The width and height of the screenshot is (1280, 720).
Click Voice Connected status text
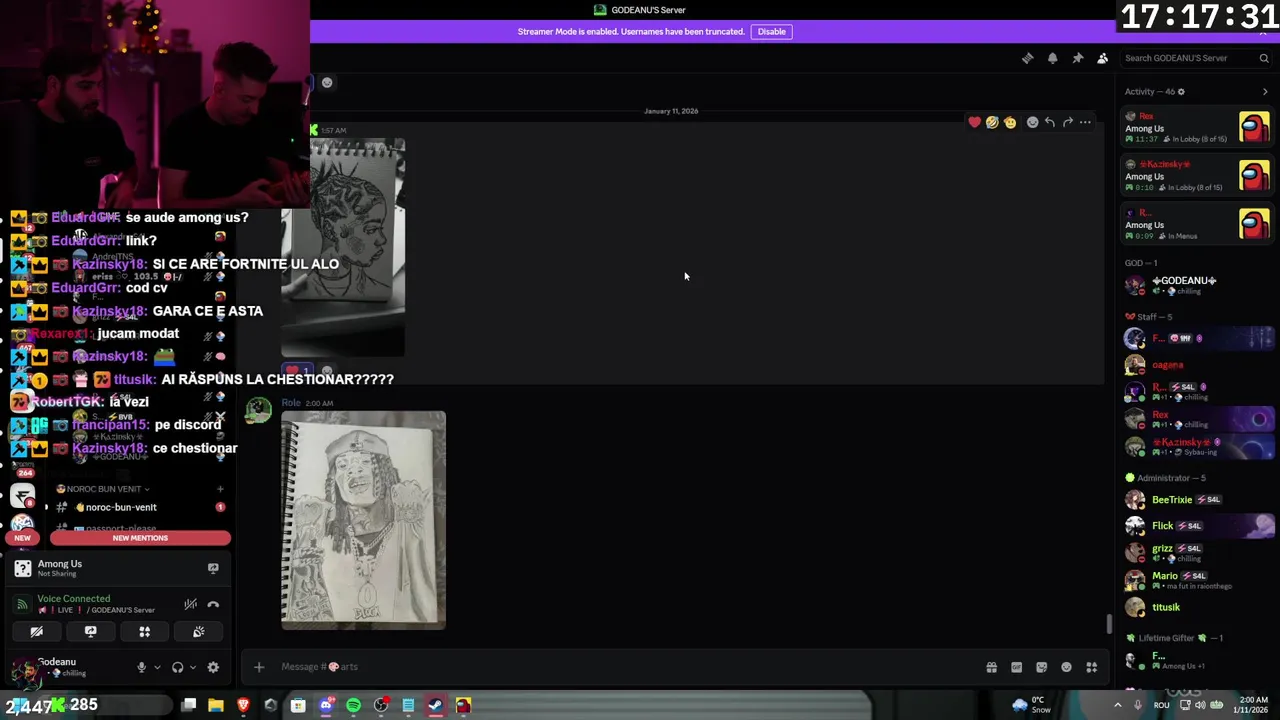pos(73,599)
